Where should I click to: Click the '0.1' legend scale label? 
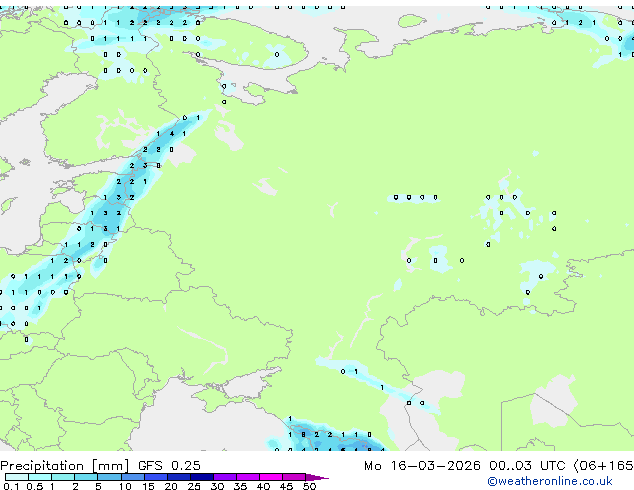(x=11, y=486)
